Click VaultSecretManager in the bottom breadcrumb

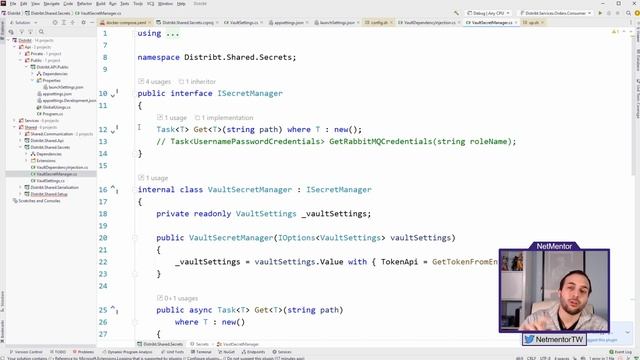238,344
